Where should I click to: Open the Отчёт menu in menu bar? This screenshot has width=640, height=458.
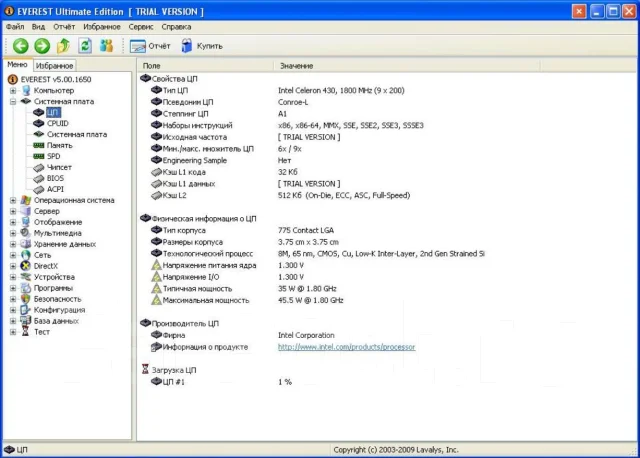pos(64,27)
